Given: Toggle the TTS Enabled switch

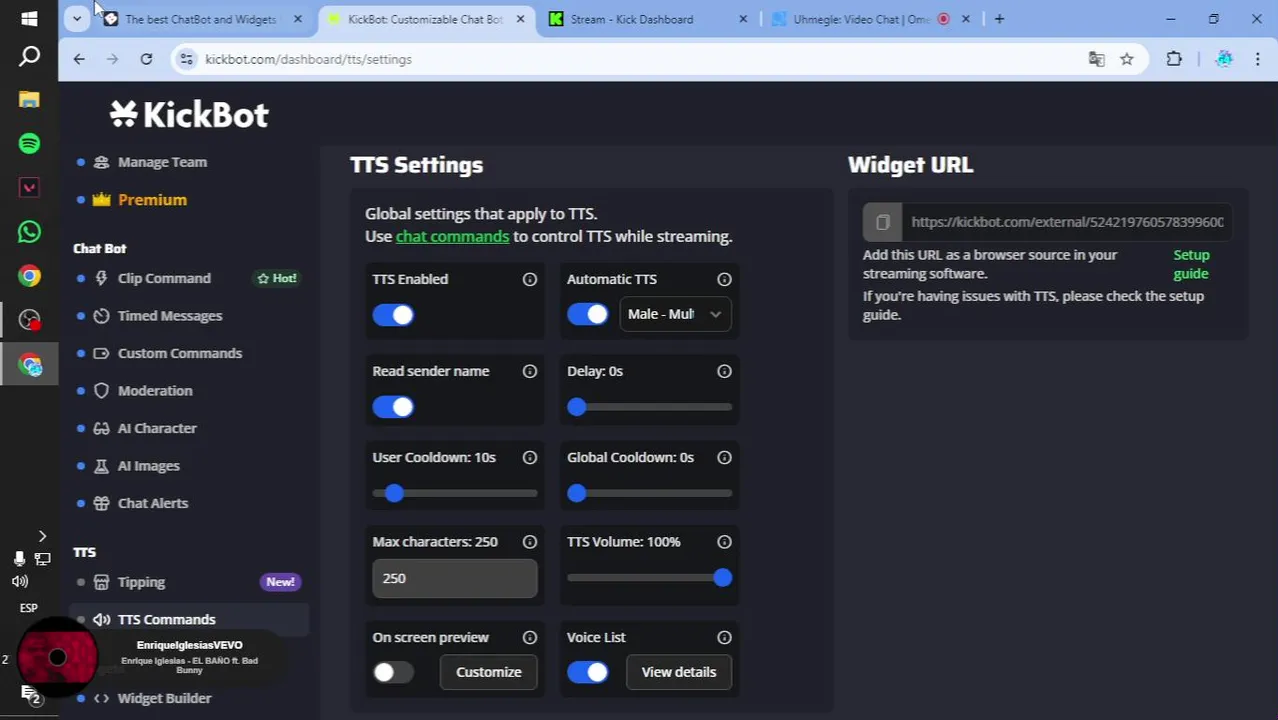Looking at the screenshot, I should 393,315.
